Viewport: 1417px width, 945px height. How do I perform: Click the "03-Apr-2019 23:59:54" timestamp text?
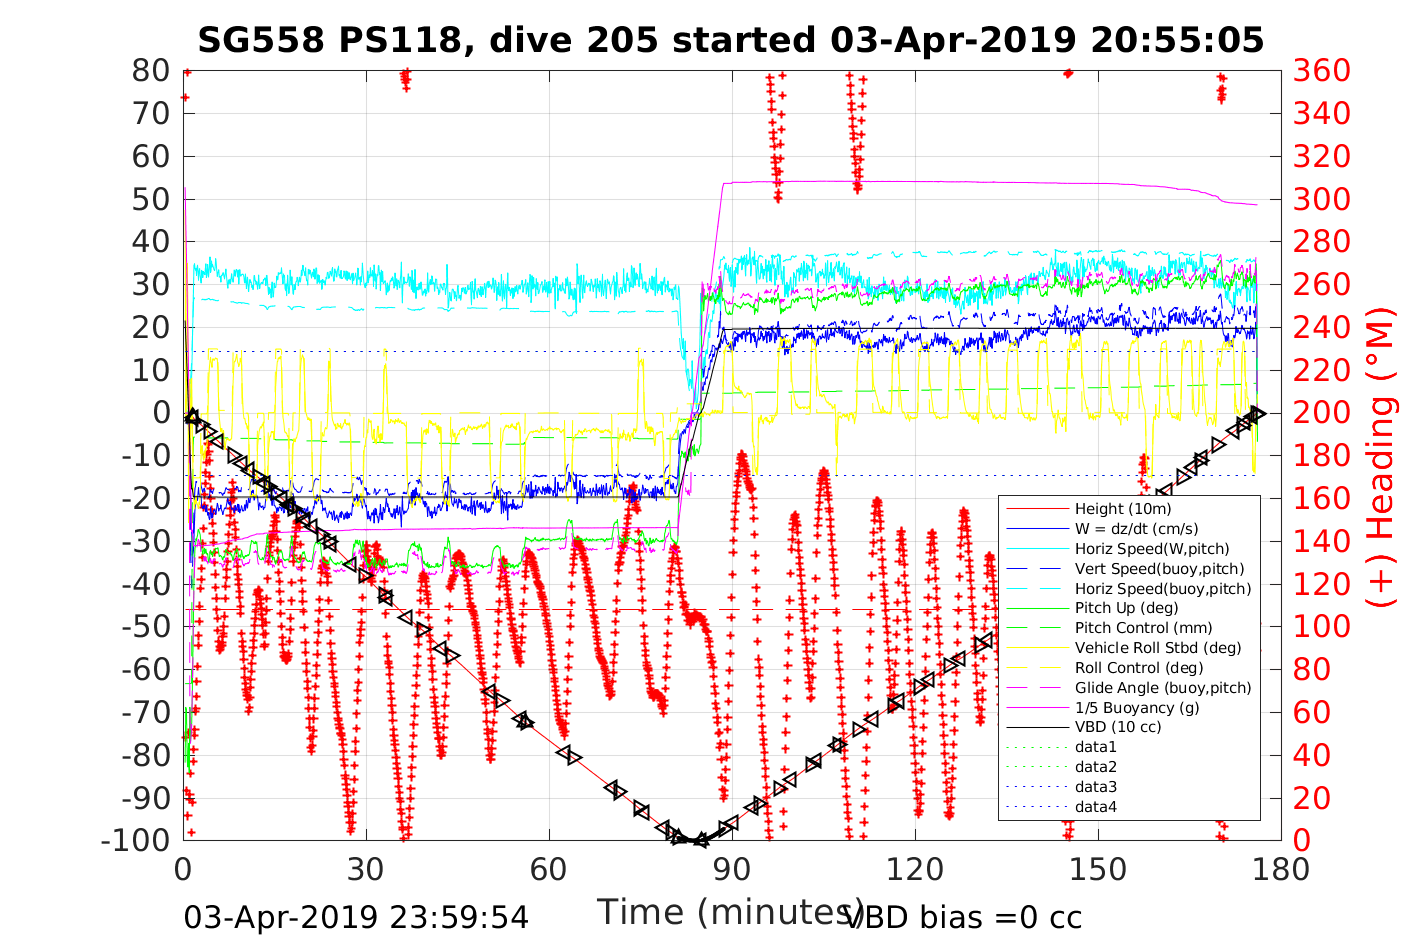[x=356, y=917]
